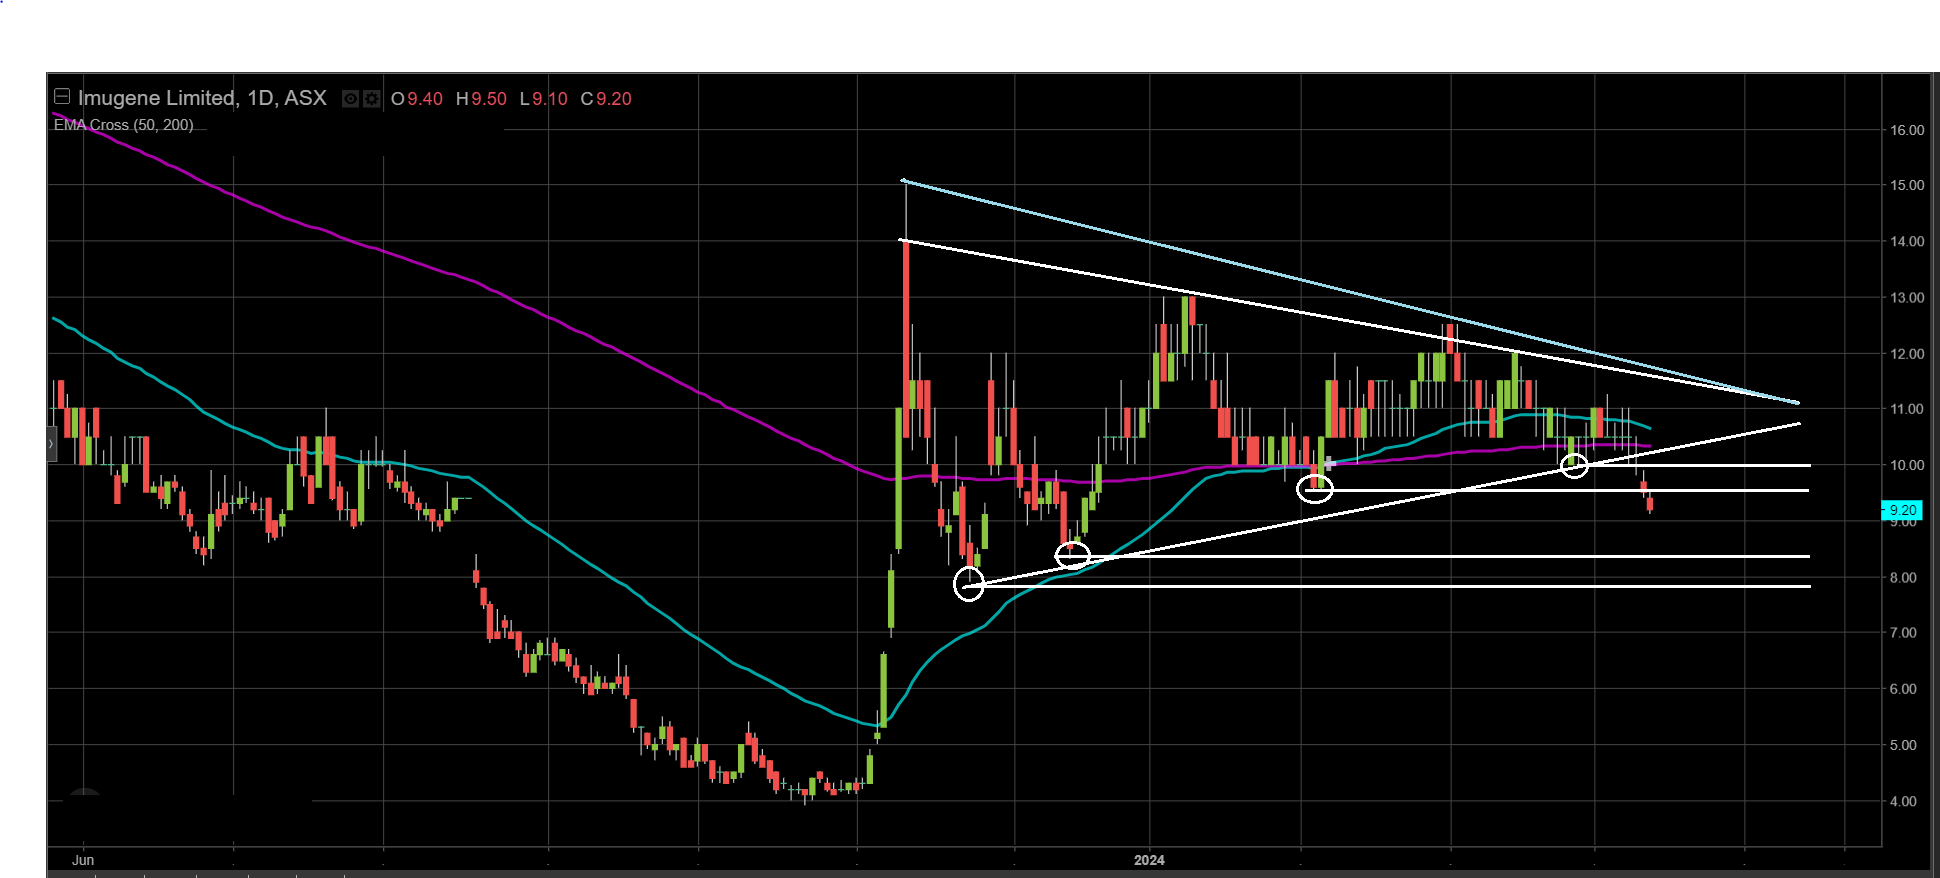The image size is (1940, 878).
Task: Expand the left edge panel arrow
Action: click(x=51, y=444)
